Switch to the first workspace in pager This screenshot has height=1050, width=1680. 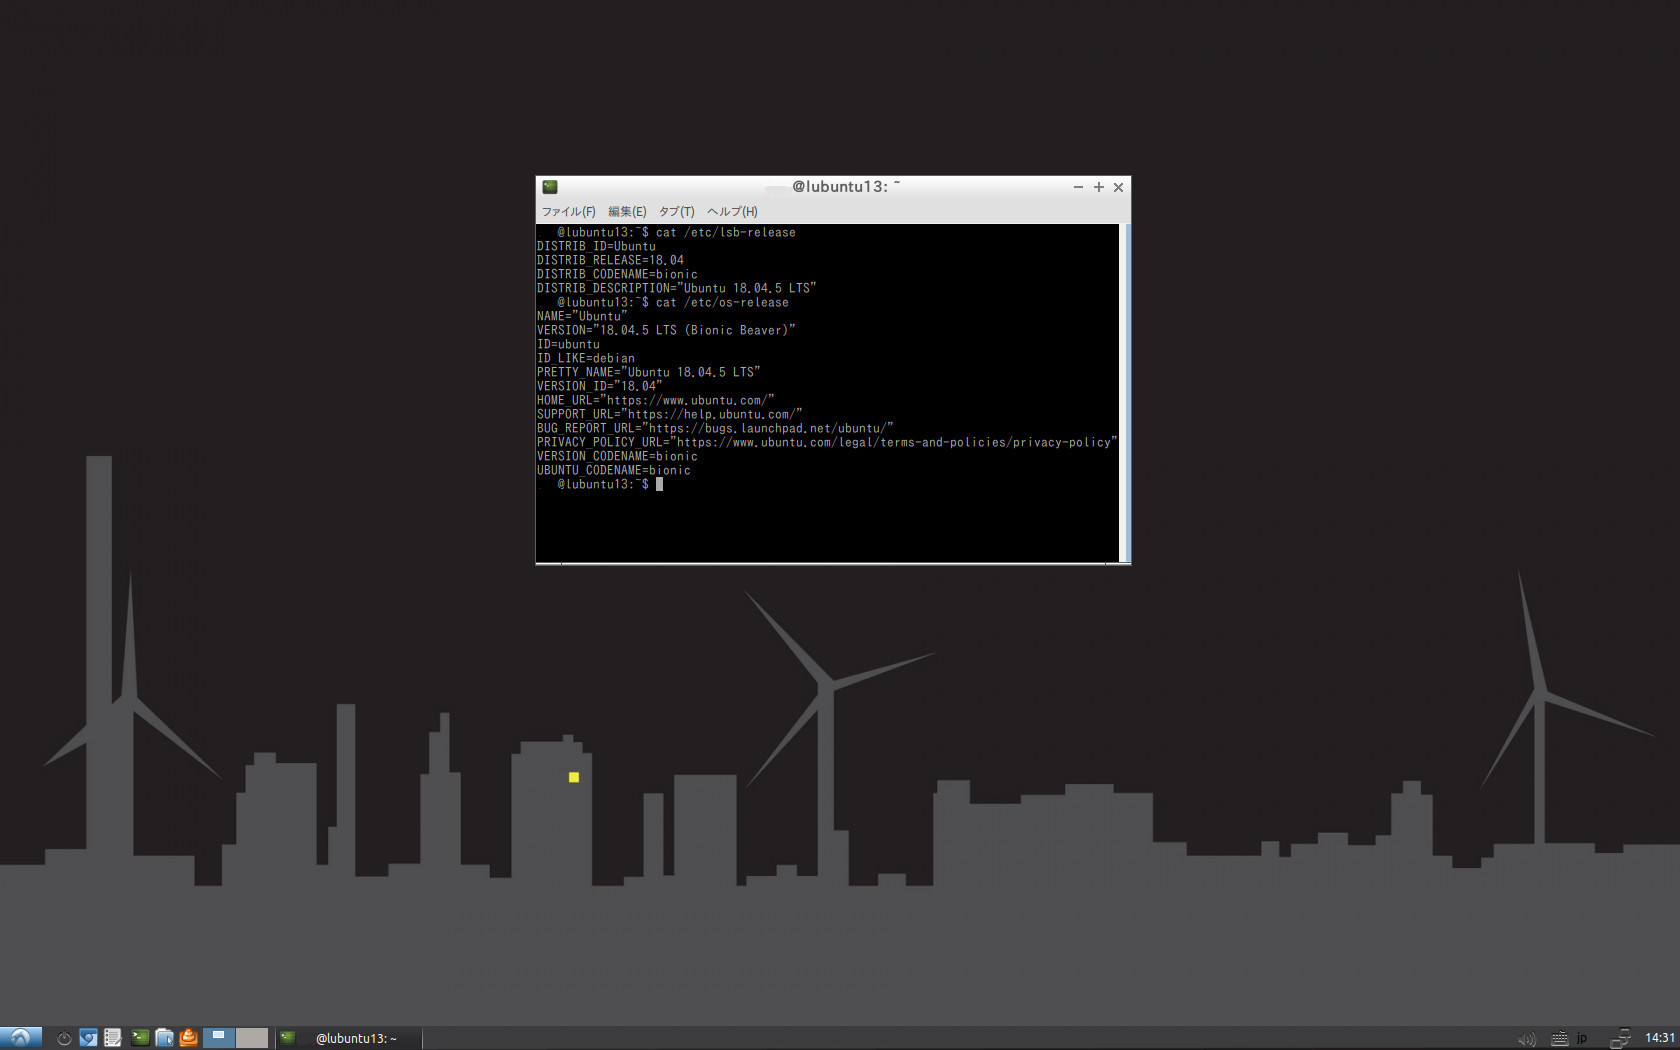point(219,1038)
